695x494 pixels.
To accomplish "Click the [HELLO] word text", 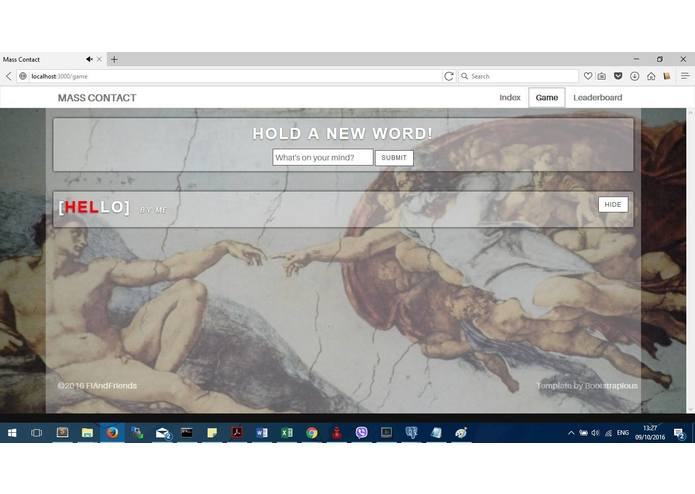I will pos(94,207).
